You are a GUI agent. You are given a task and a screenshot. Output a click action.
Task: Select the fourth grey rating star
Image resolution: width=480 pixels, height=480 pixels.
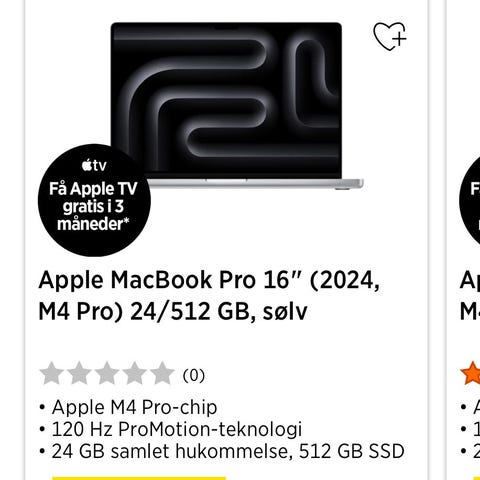pos(135,373)
